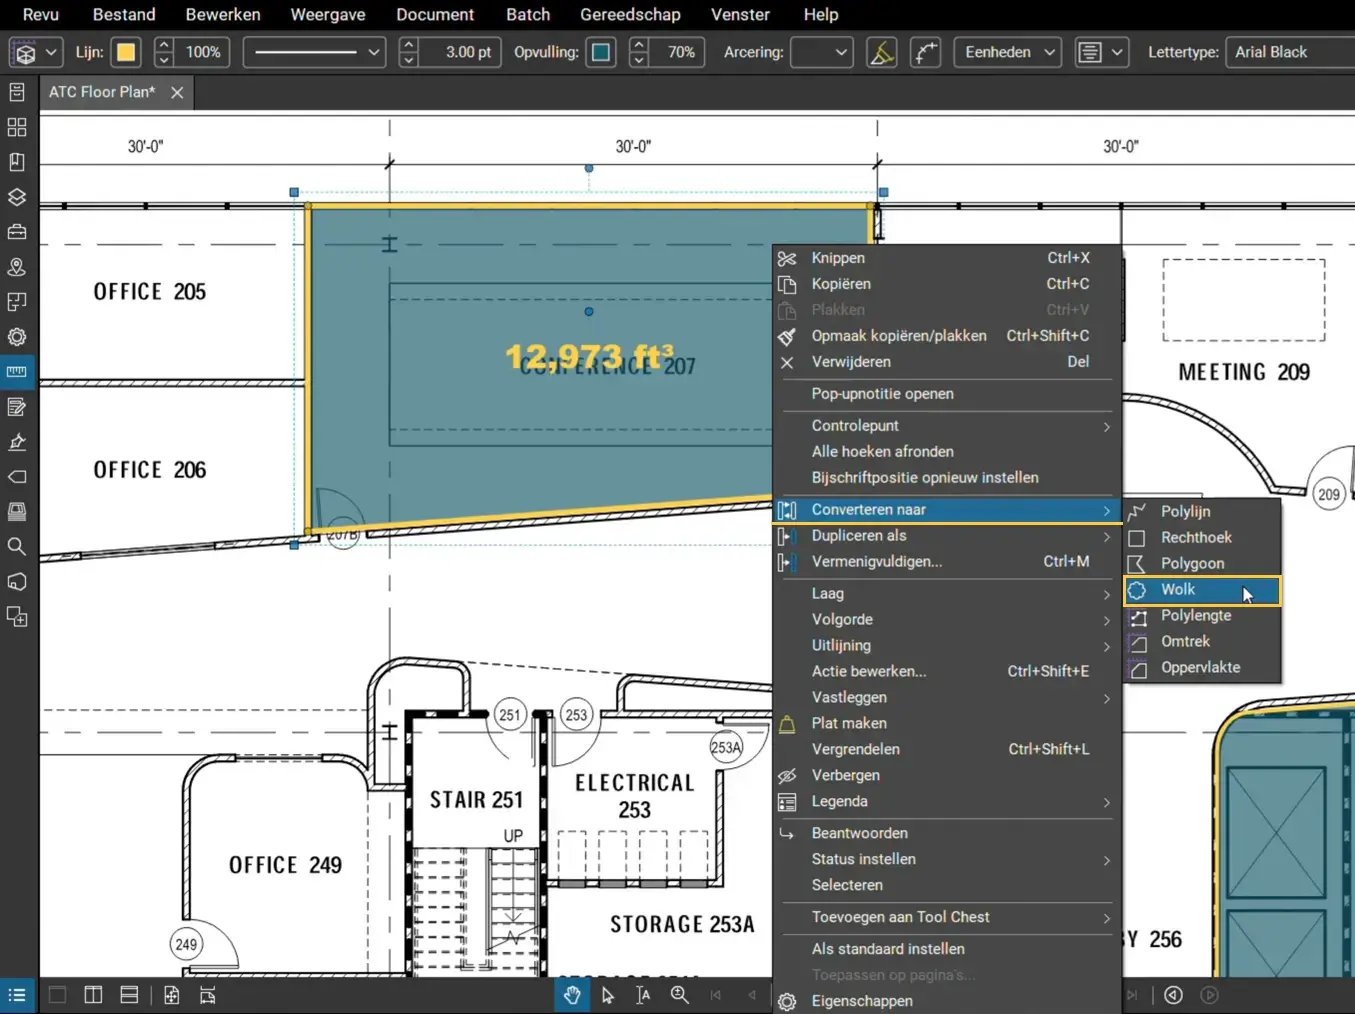Jump to first page with the navigation arrow
This screenshot has height=1014, width=1355.
[716, 995]
